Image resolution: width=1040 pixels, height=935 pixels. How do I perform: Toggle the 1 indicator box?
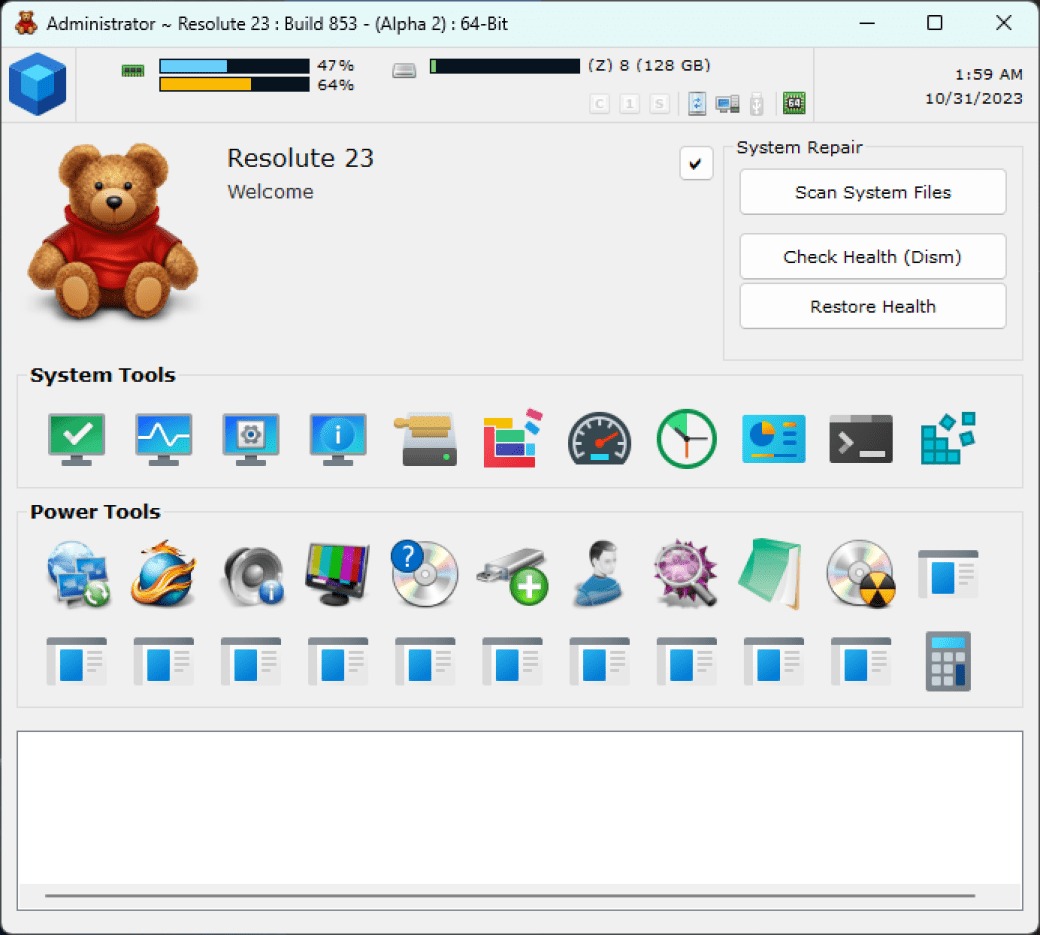coord(629,103)
